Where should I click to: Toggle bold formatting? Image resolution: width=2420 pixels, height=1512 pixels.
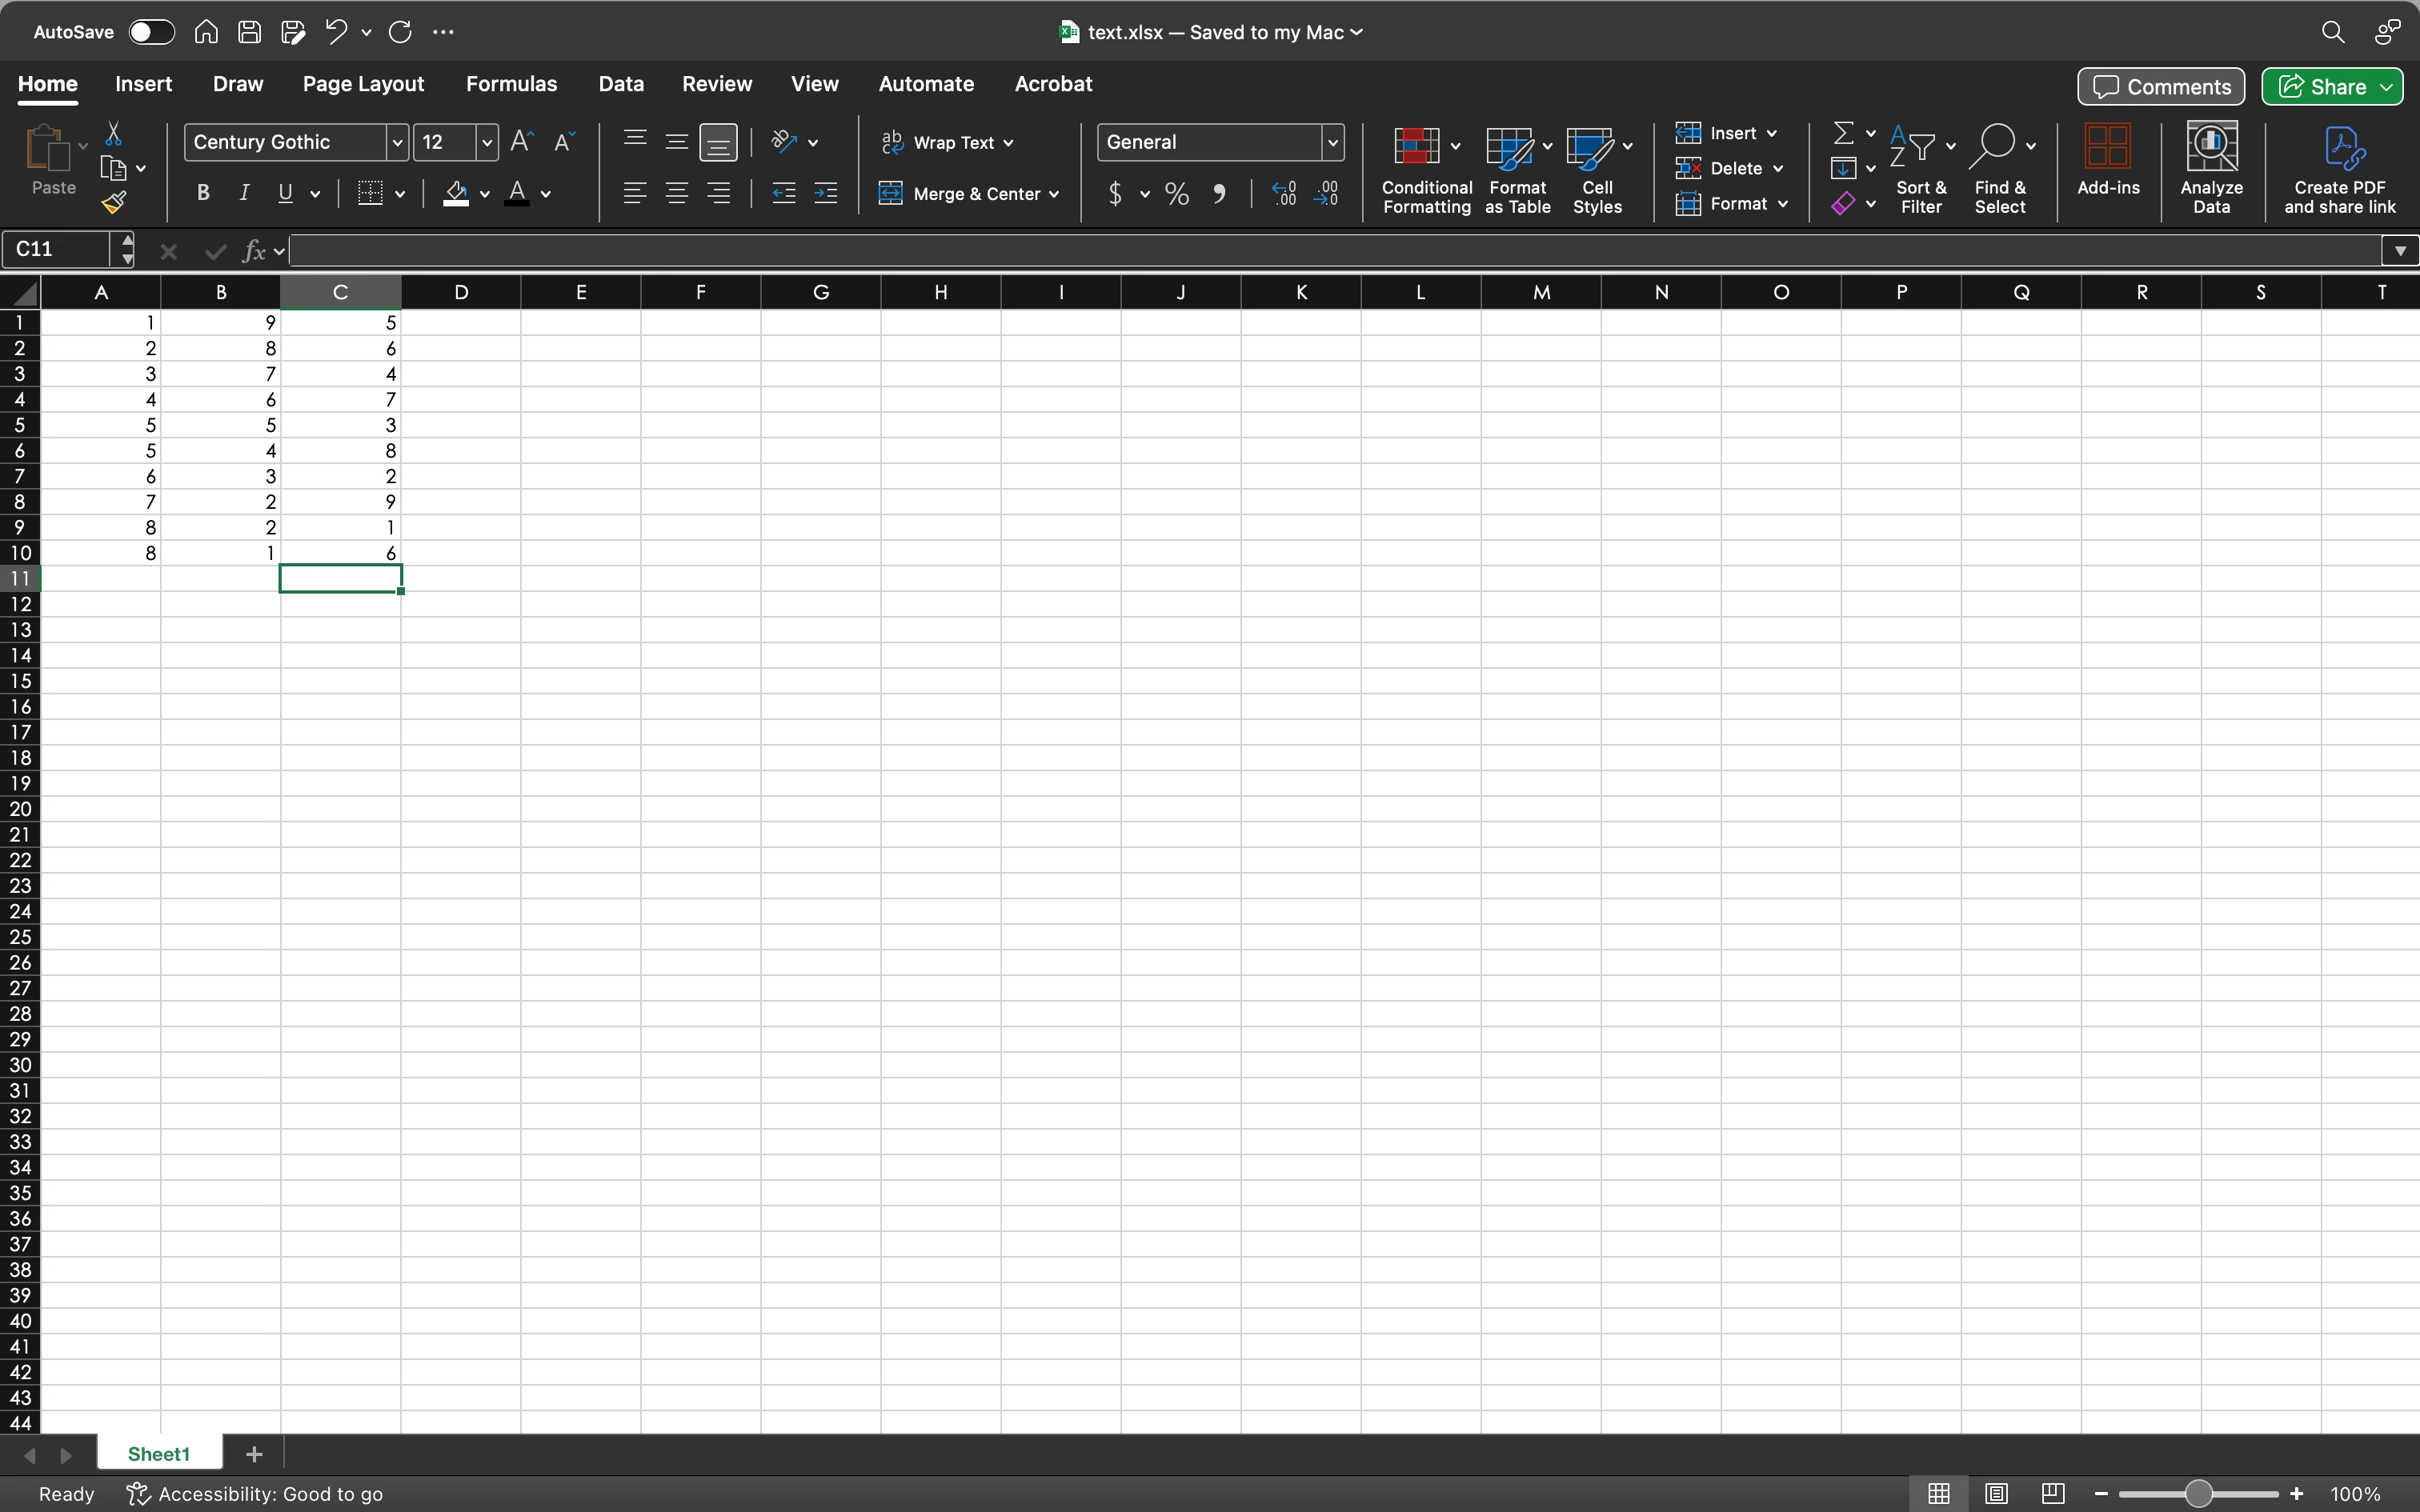[203, 194]
